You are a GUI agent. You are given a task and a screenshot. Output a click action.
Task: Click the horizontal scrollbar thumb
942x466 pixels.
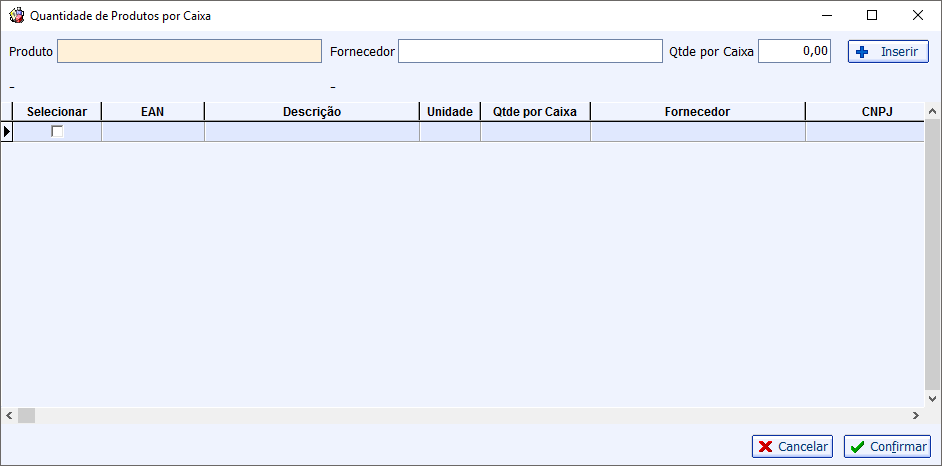click(26, 415)
